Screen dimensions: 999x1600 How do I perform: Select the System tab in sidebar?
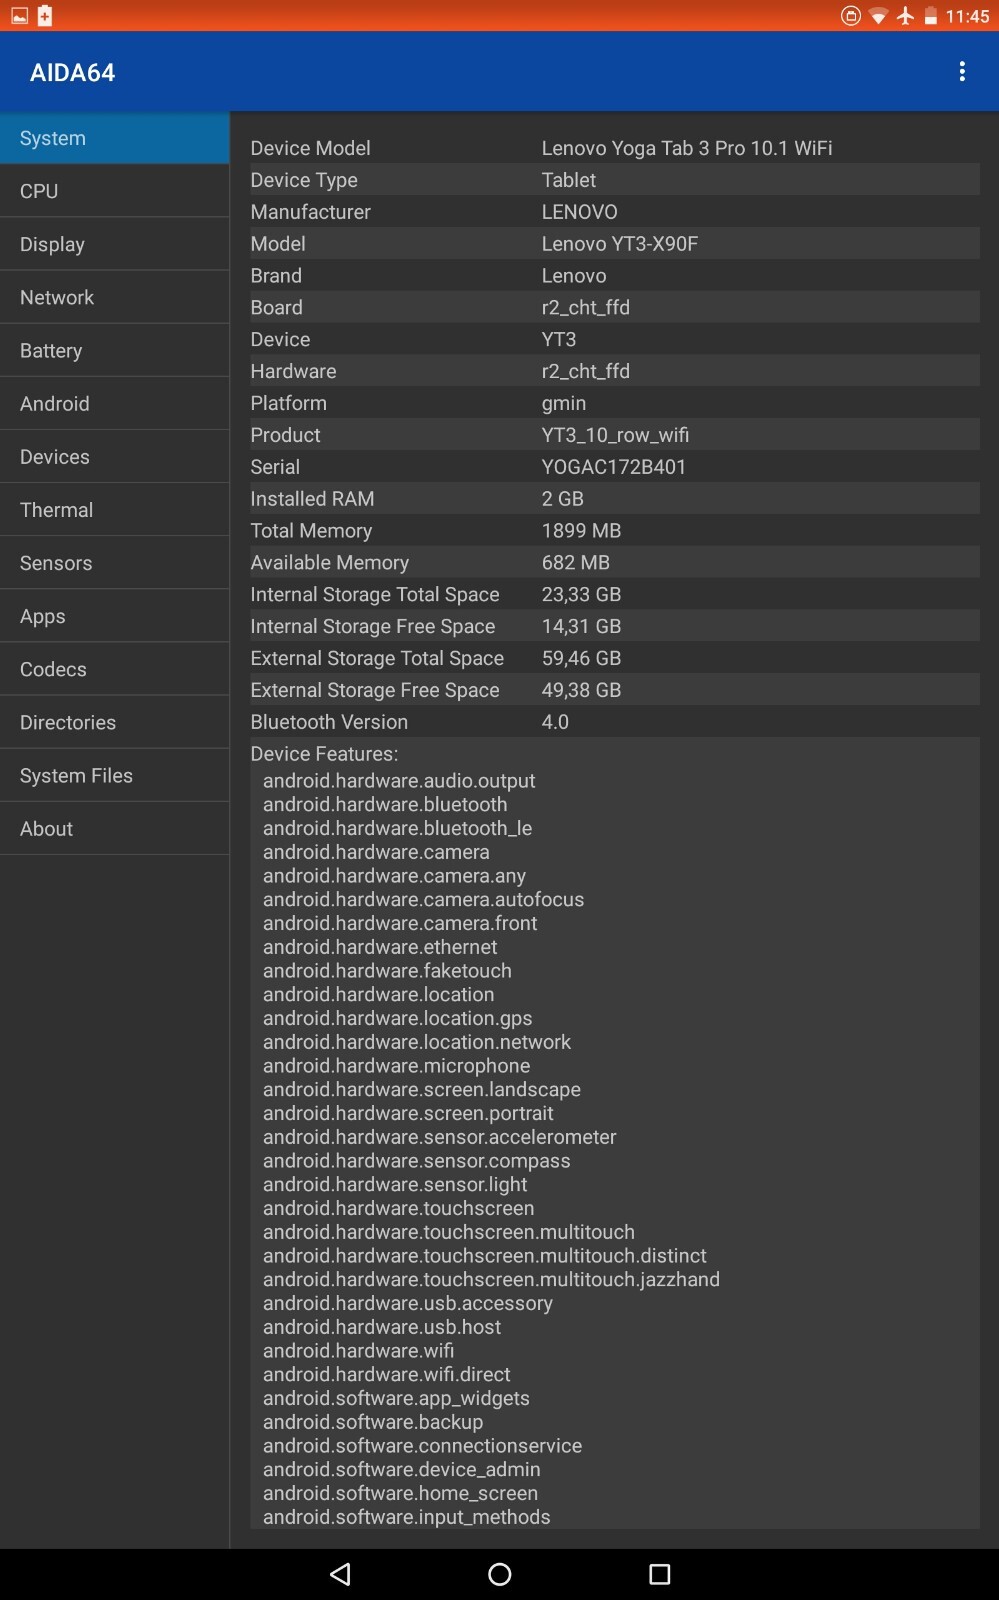tap(115, 138)
